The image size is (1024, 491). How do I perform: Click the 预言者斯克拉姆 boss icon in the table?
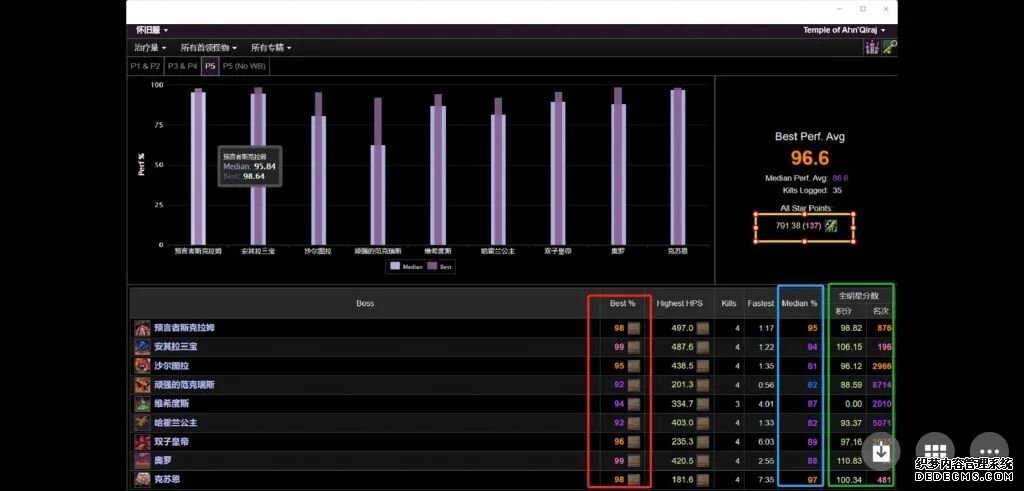[x=142, y=328]
